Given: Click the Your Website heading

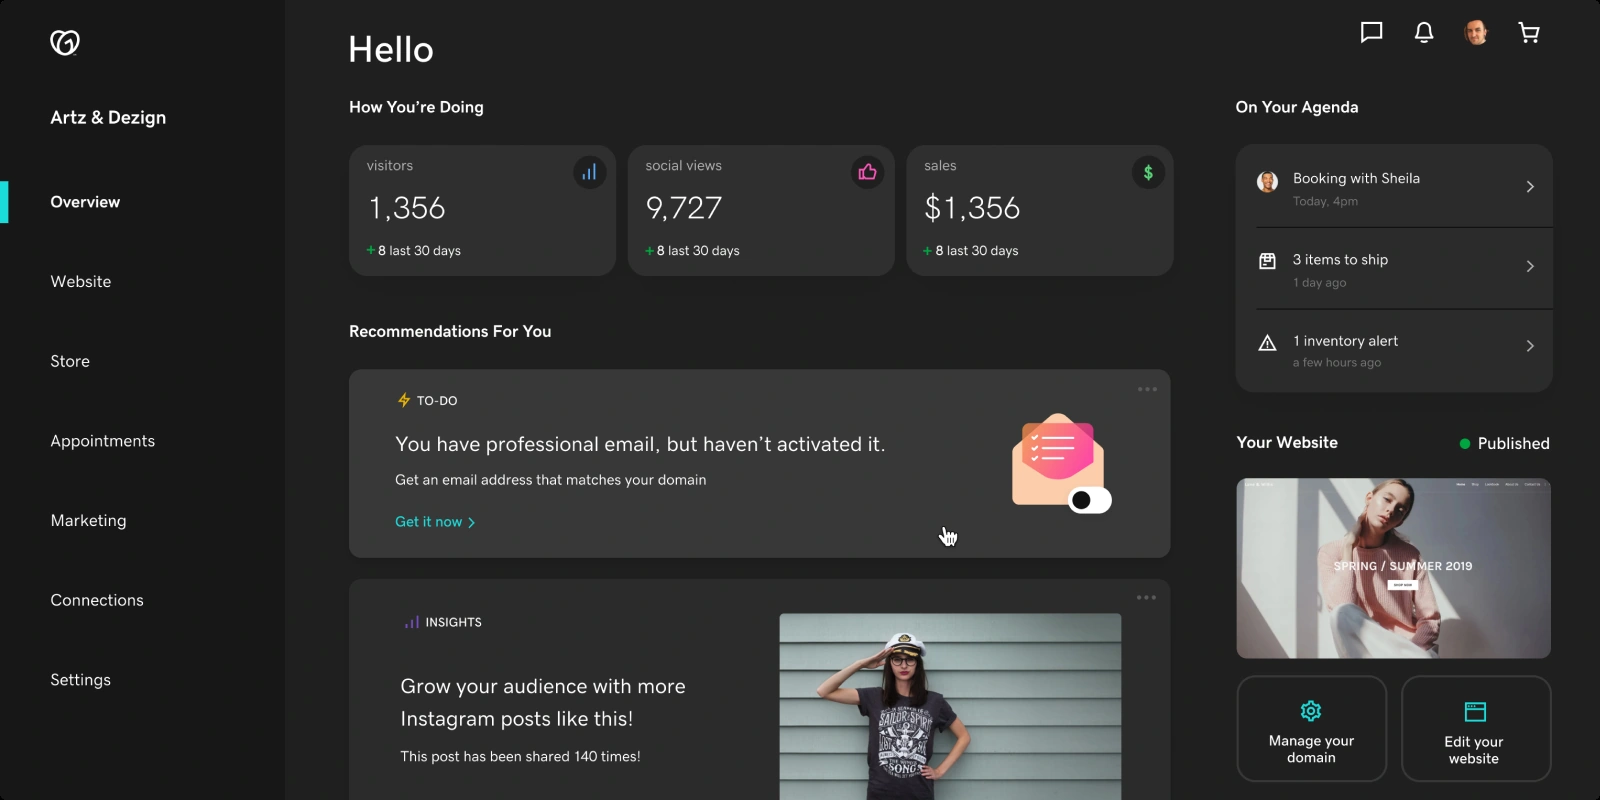Looking at the screenshot, I should tap(1287, 442).
